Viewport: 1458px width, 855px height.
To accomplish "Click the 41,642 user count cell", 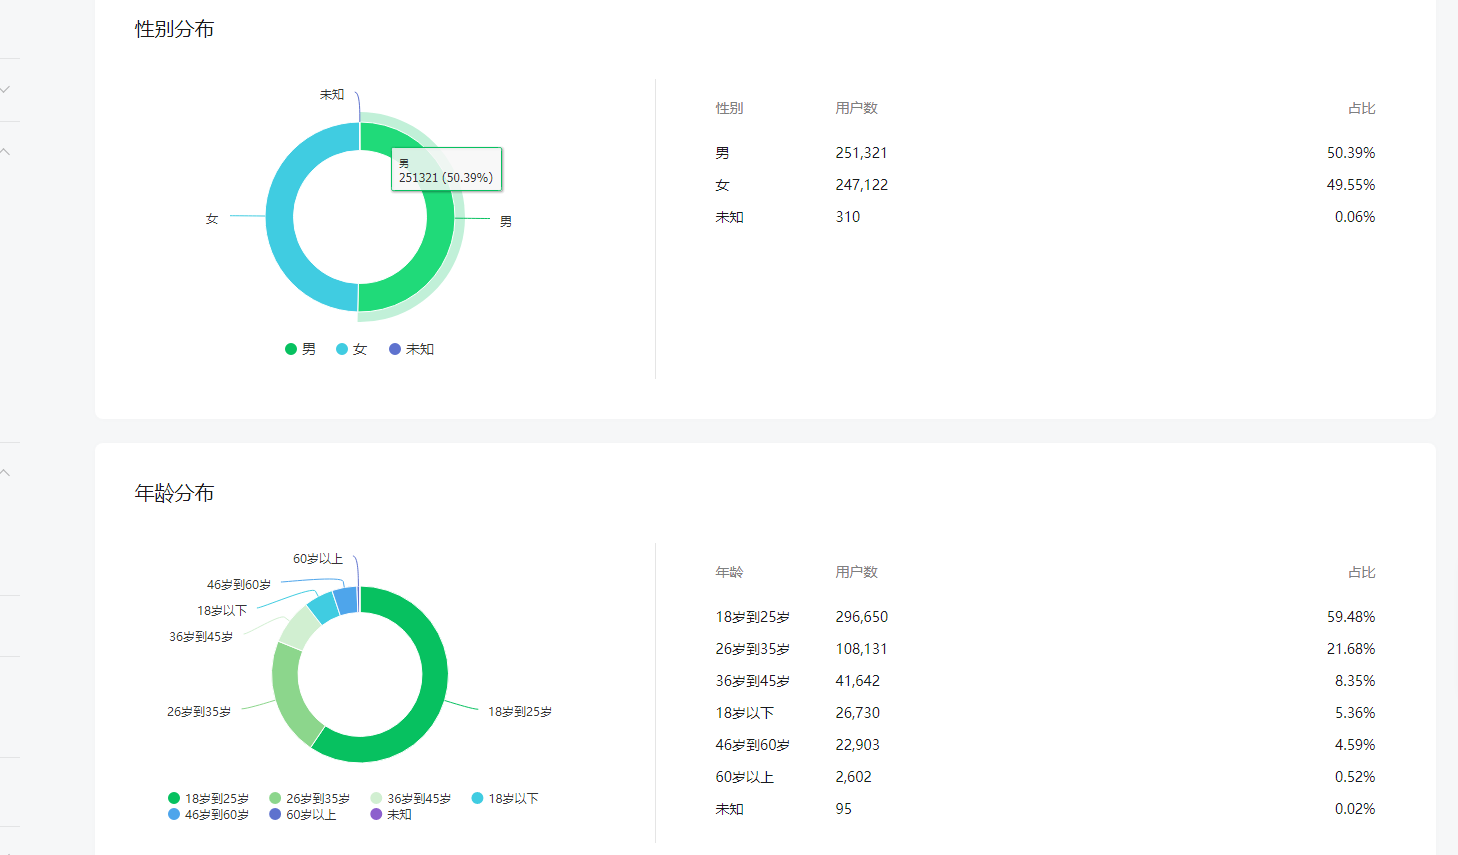I will pyautogui.click(x=858, y=681).
